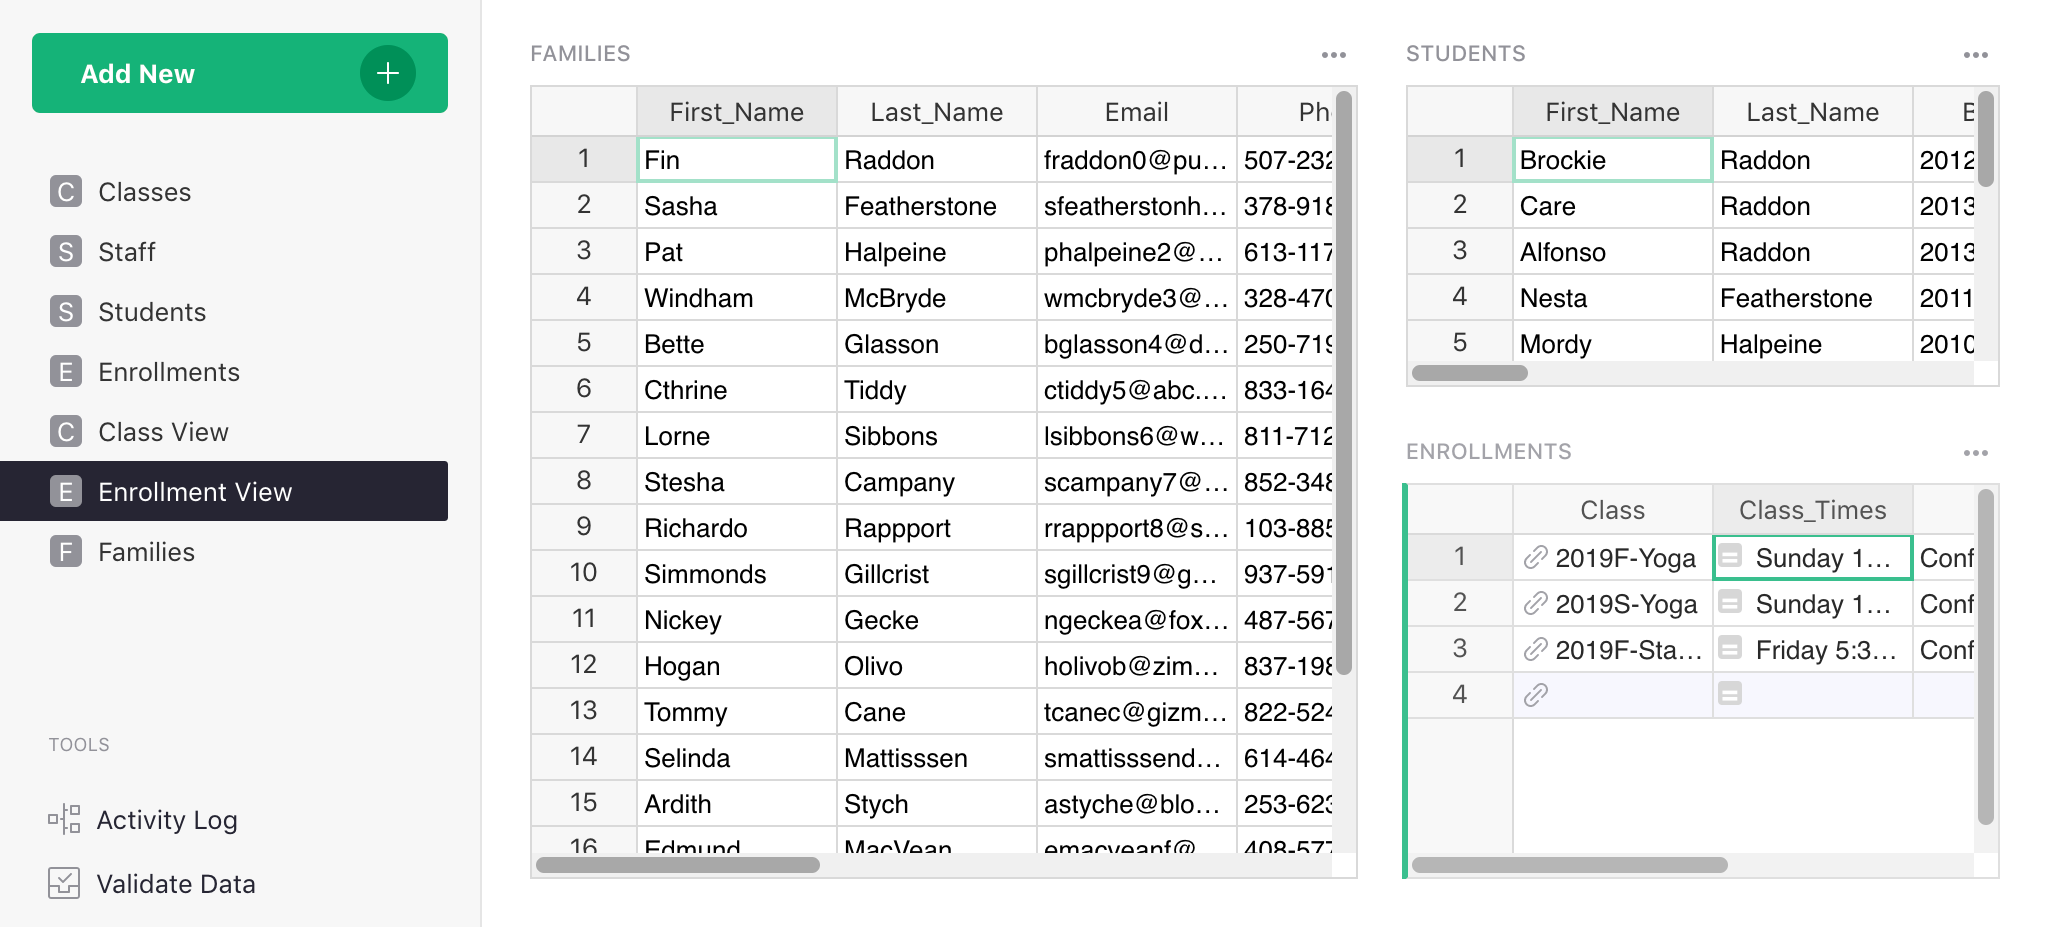Open the STUDENTS widget options menu
2048x927 pixels.
[x=1974, y=54]
